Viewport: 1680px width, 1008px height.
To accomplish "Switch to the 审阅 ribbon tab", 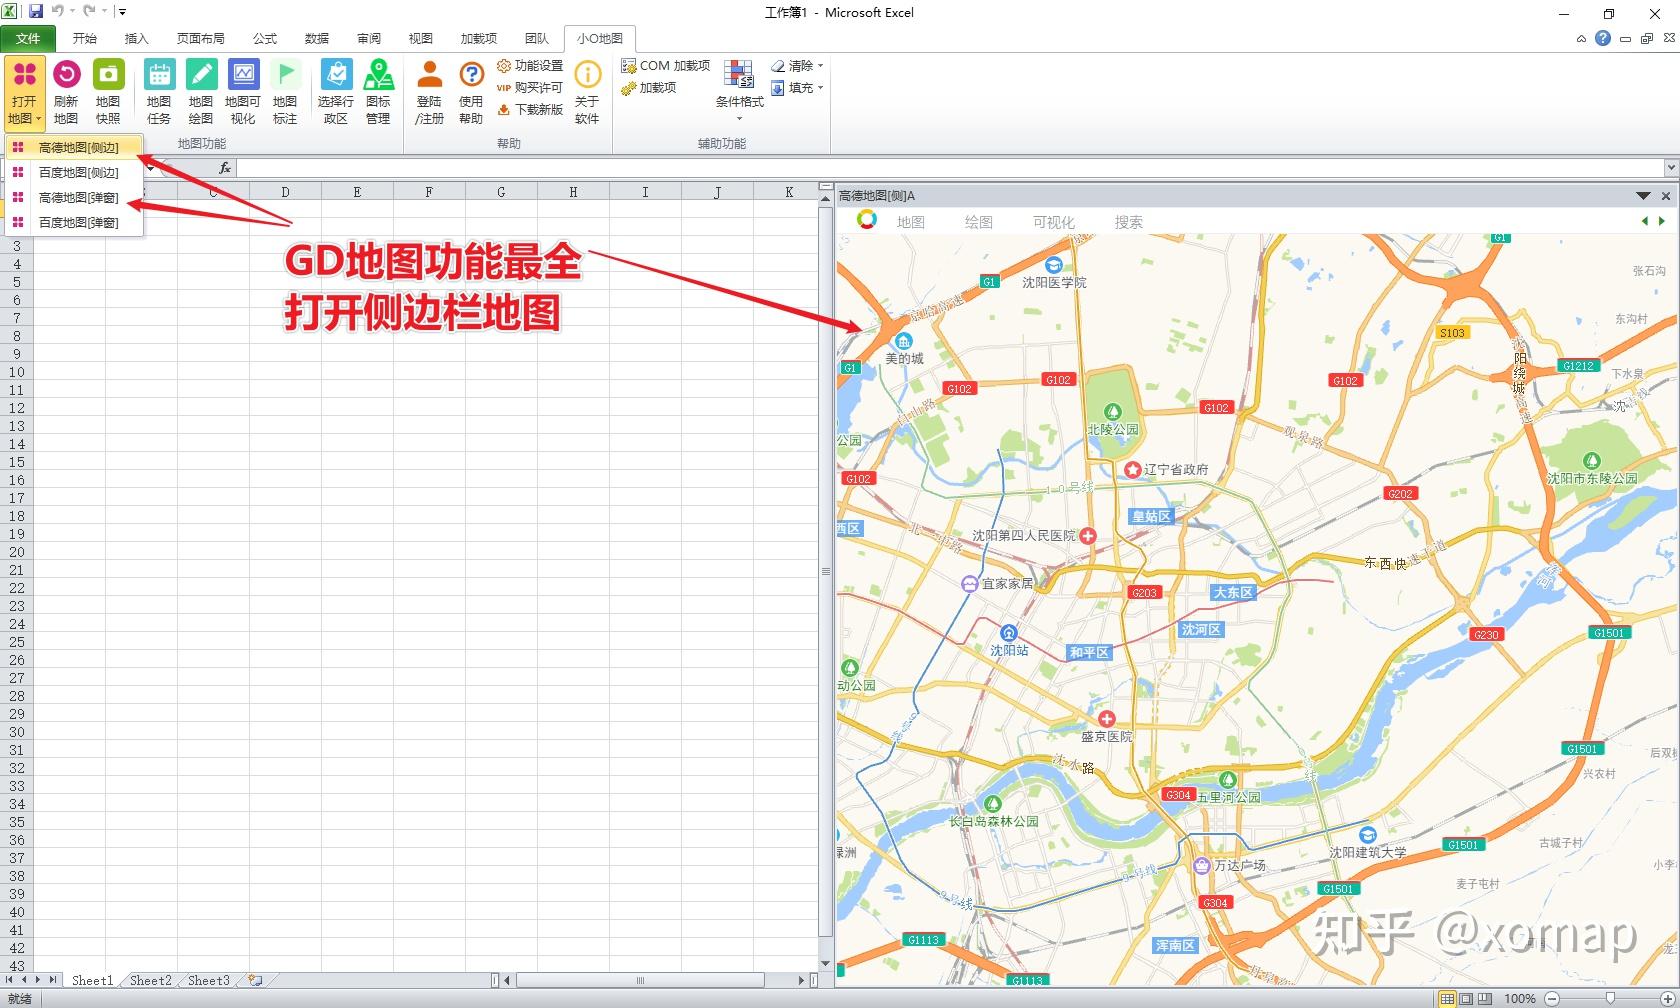I will [369, 38].
